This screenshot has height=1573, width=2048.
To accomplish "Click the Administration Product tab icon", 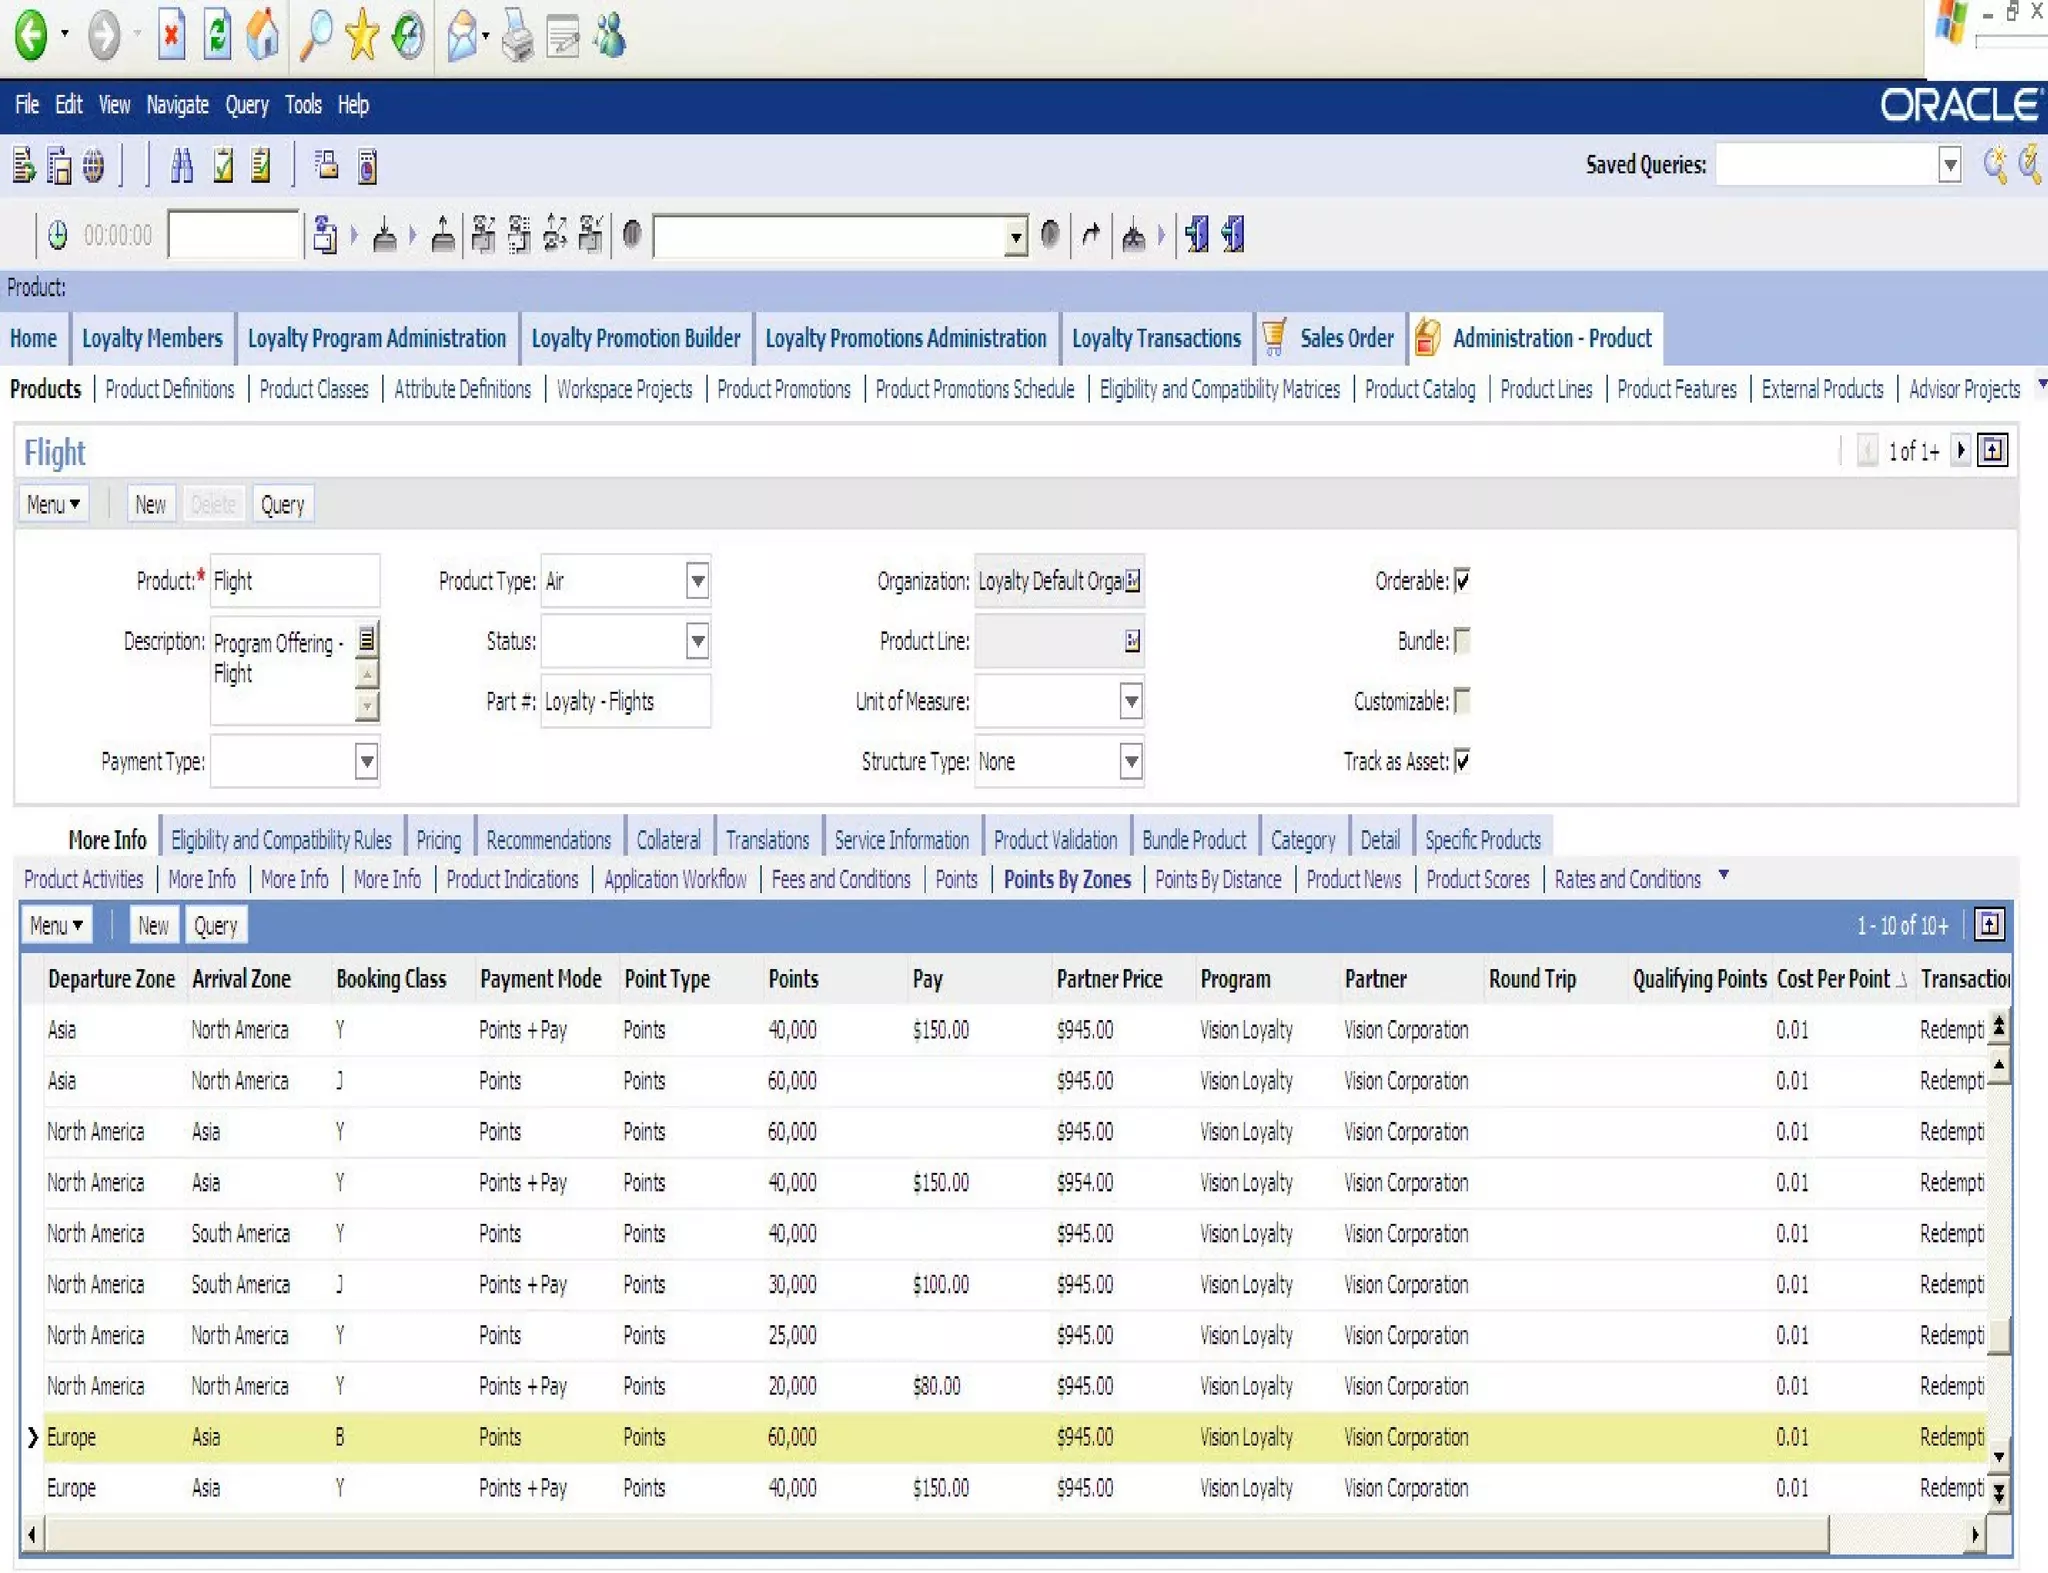I will [x=1428, y=337].
